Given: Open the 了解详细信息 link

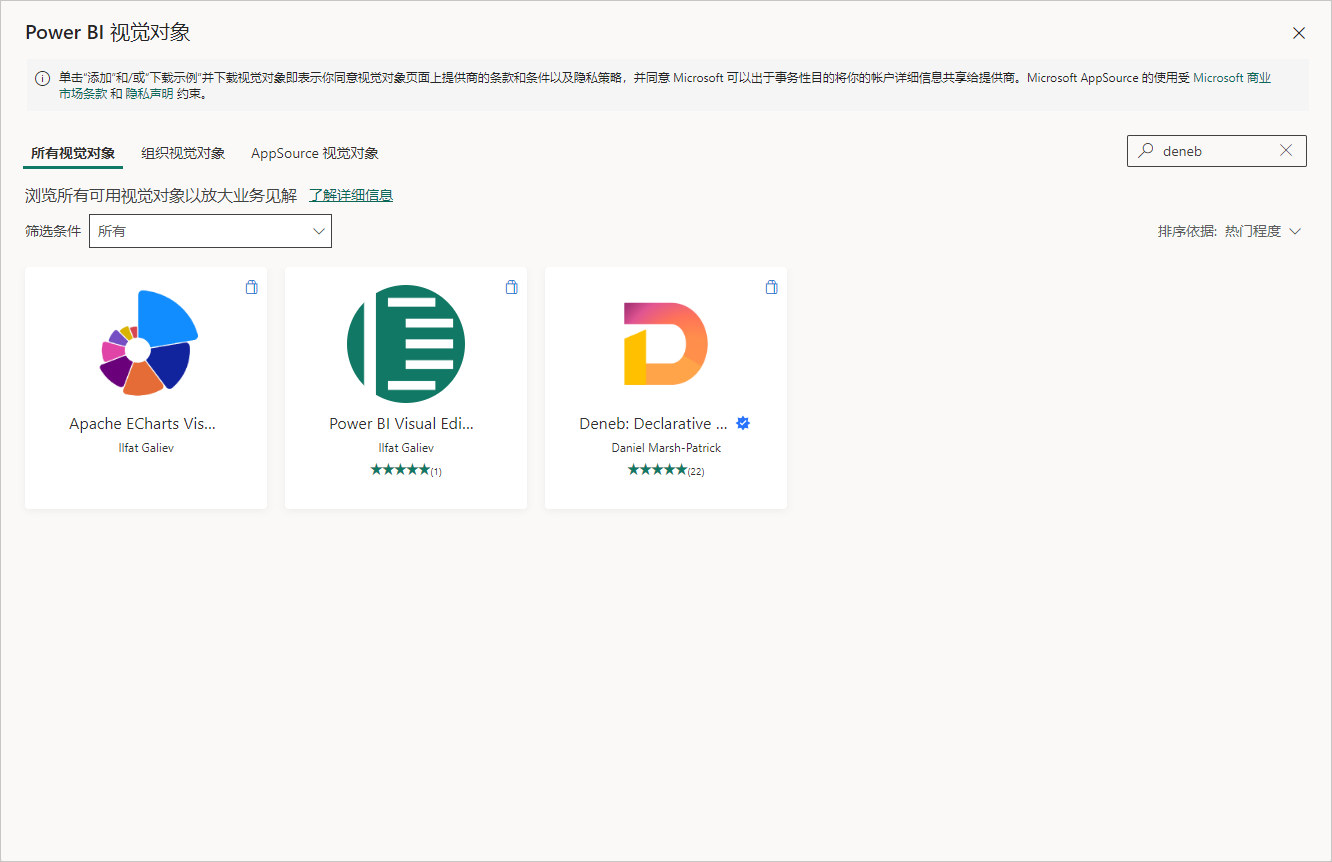Looking at the screenshot, I should [x=351, y=195].
